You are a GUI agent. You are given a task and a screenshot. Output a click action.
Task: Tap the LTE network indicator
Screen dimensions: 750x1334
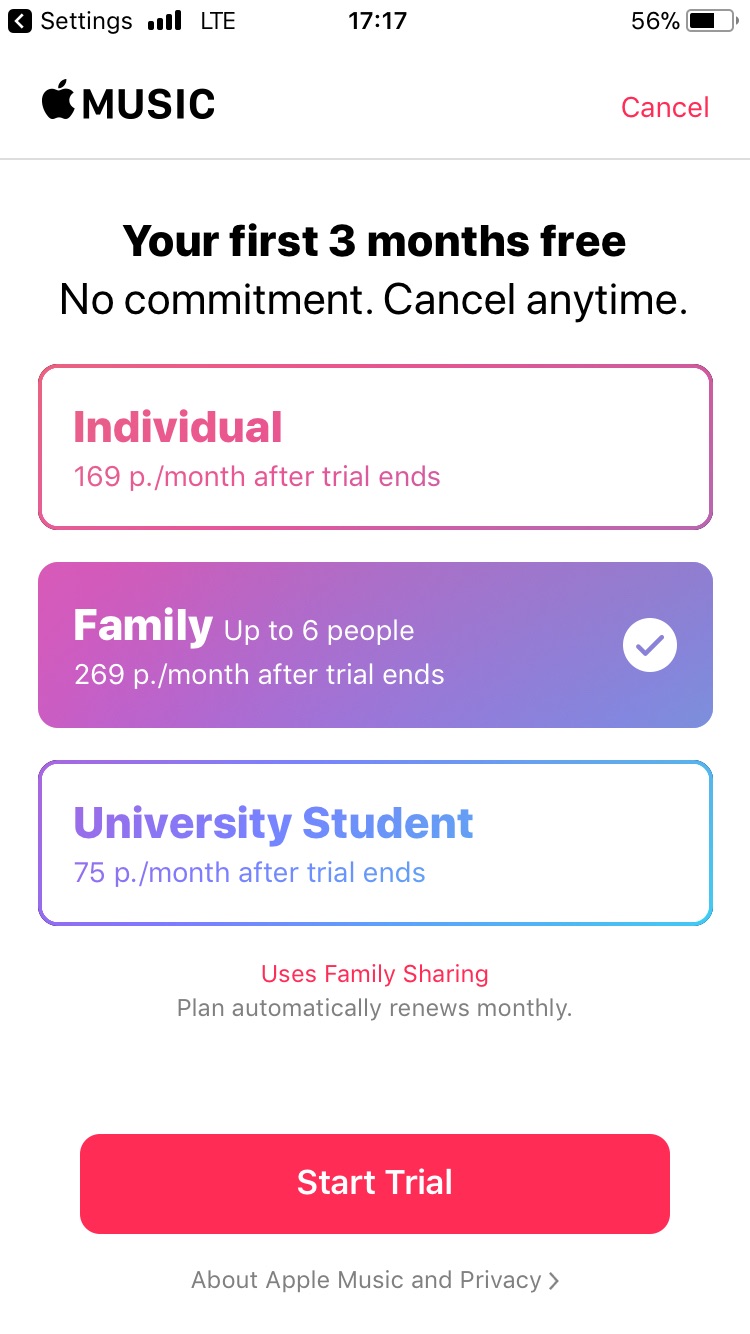[218, 21]
